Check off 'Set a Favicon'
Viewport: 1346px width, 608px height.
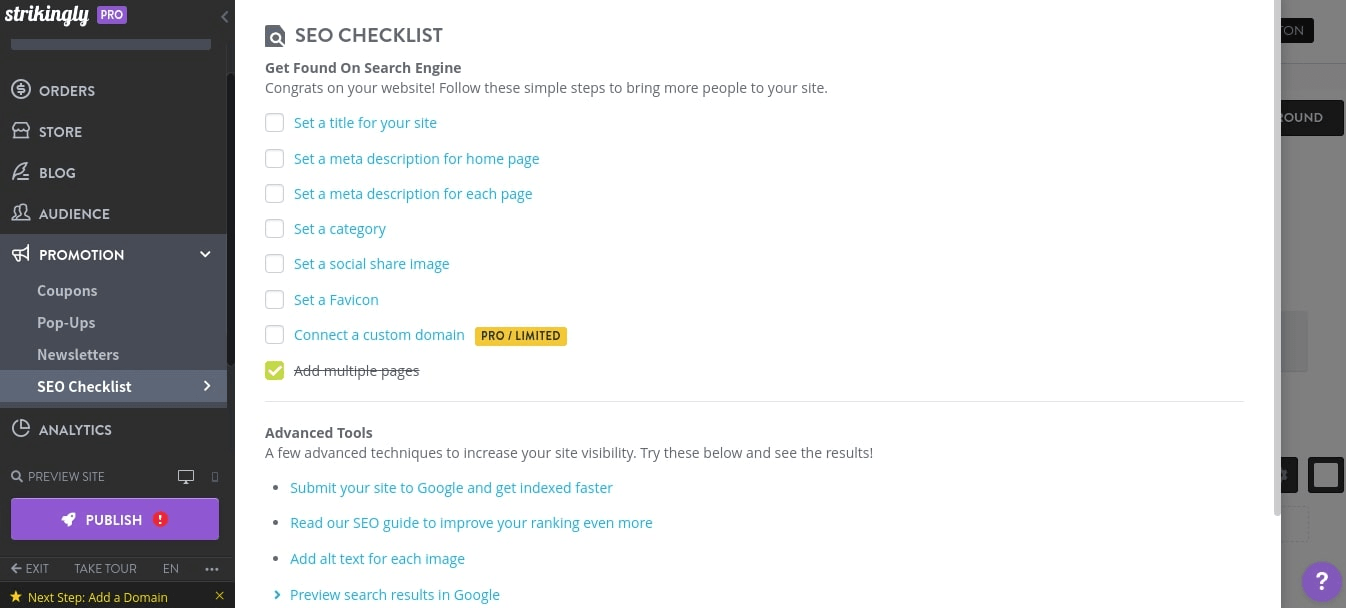274,299
